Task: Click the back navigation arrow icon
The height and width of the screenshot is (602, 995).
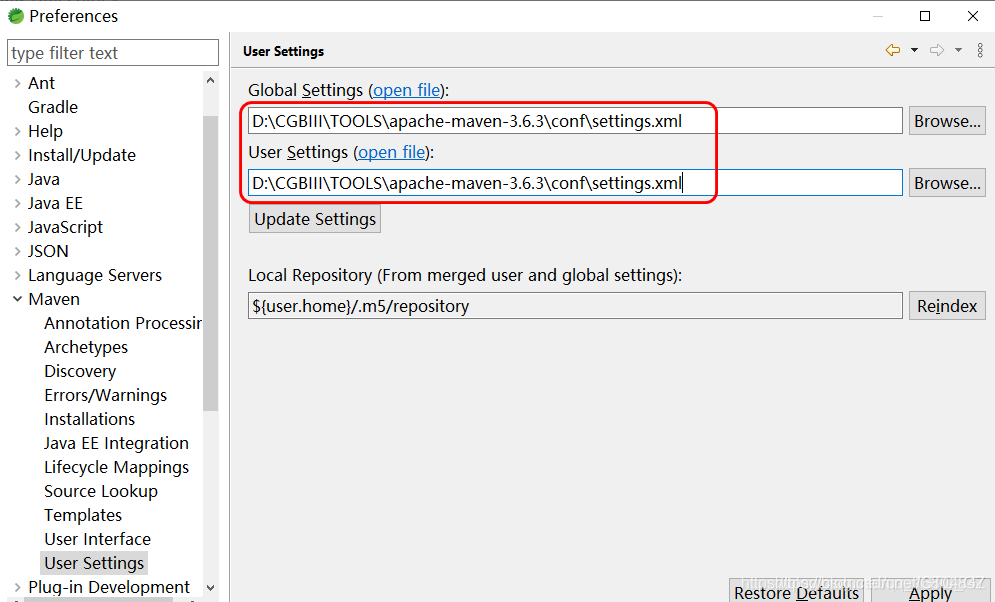Action: coord(893,50)
